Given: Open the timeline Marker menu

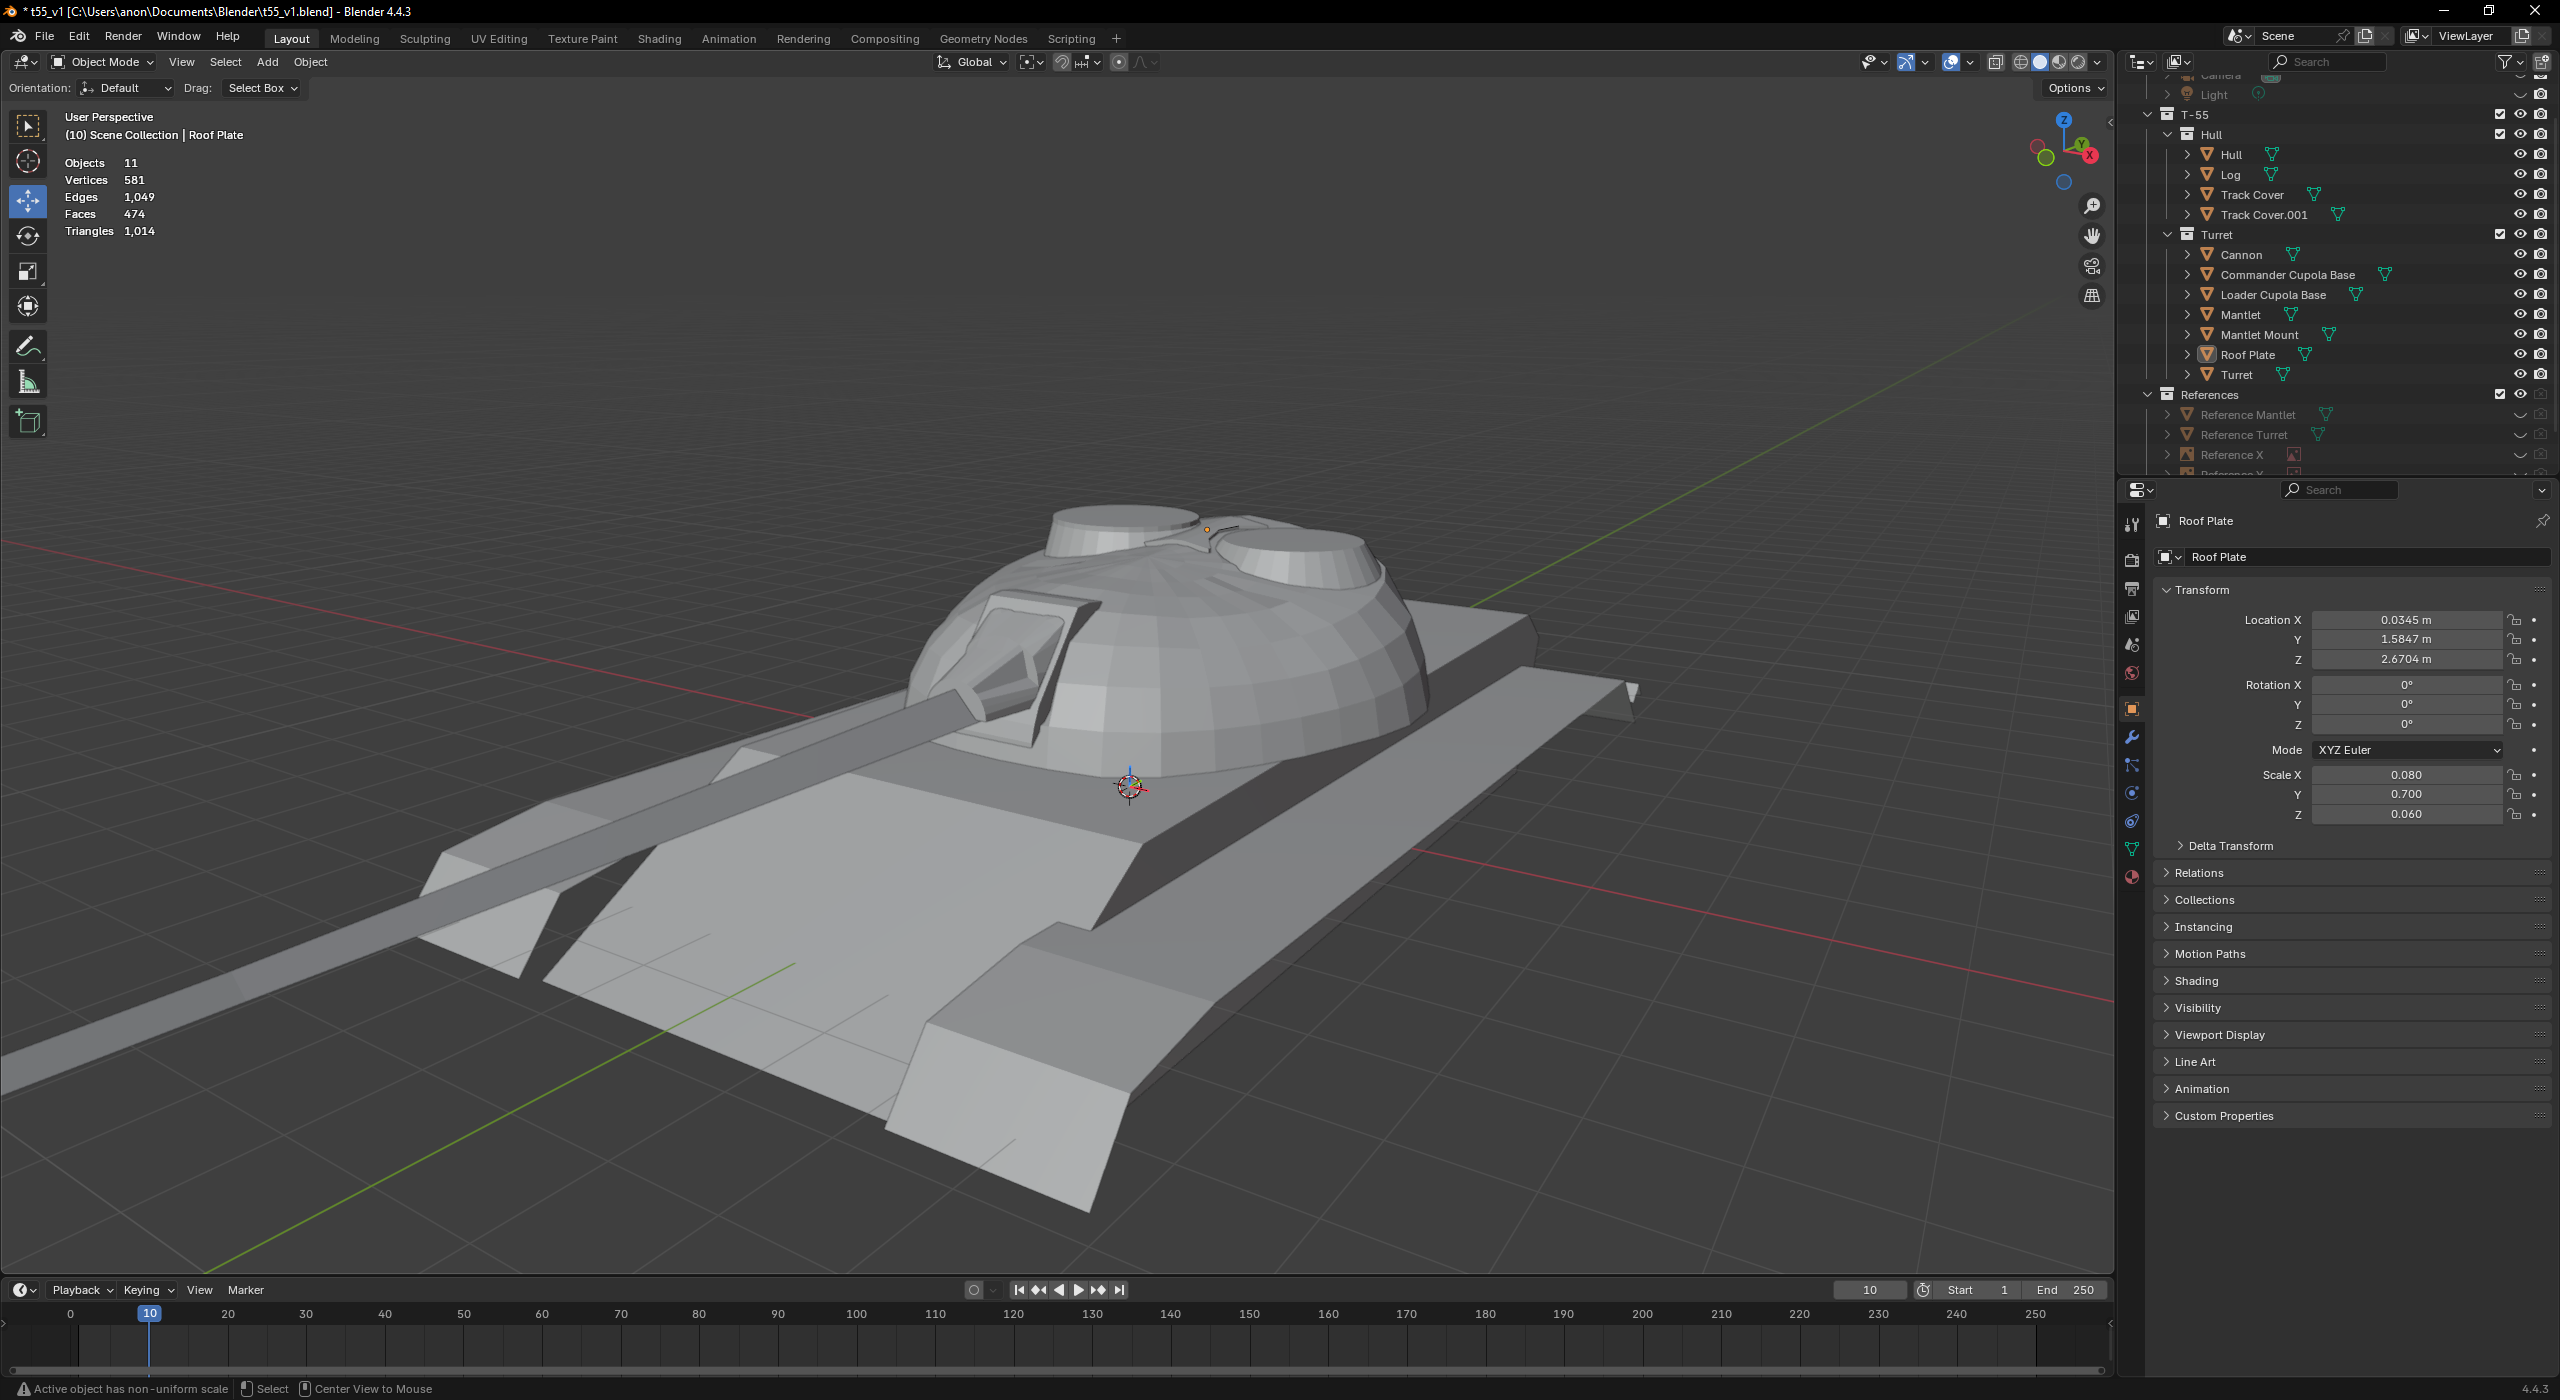Looking at the screenshot, I should tap(245, 1290).
